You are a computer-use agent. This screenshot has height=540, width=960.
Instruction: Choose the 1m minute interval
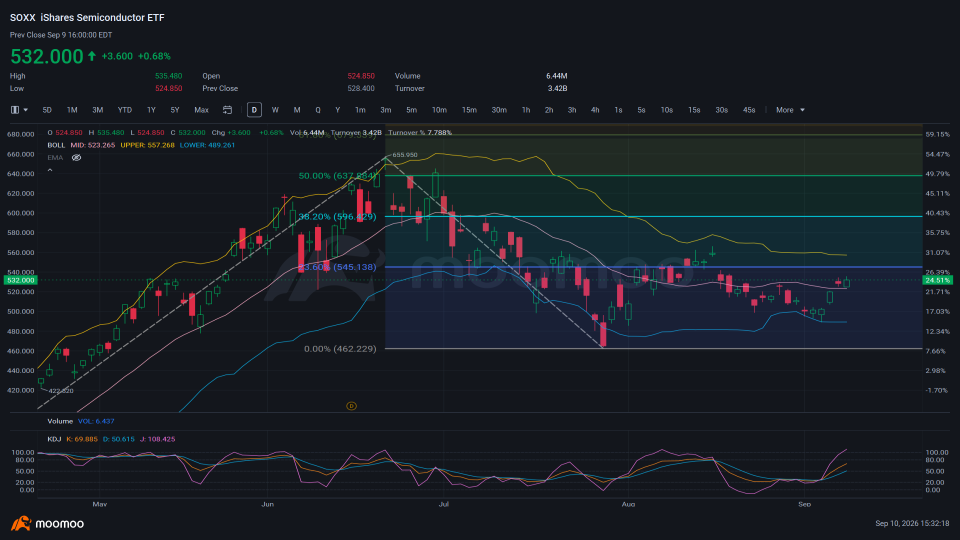[x=361, y=110]
